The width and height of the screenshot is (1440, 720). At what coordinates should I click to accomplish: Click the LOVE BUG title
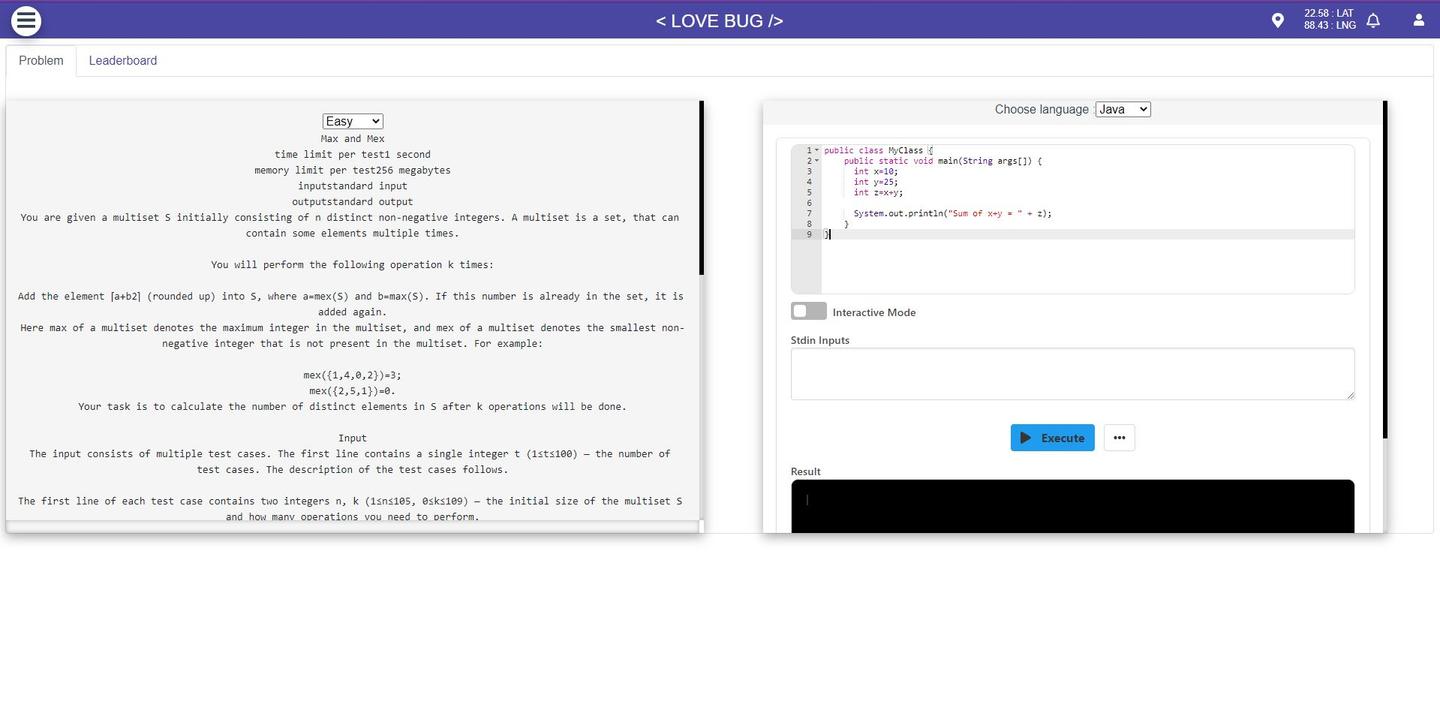click(719, 20)
